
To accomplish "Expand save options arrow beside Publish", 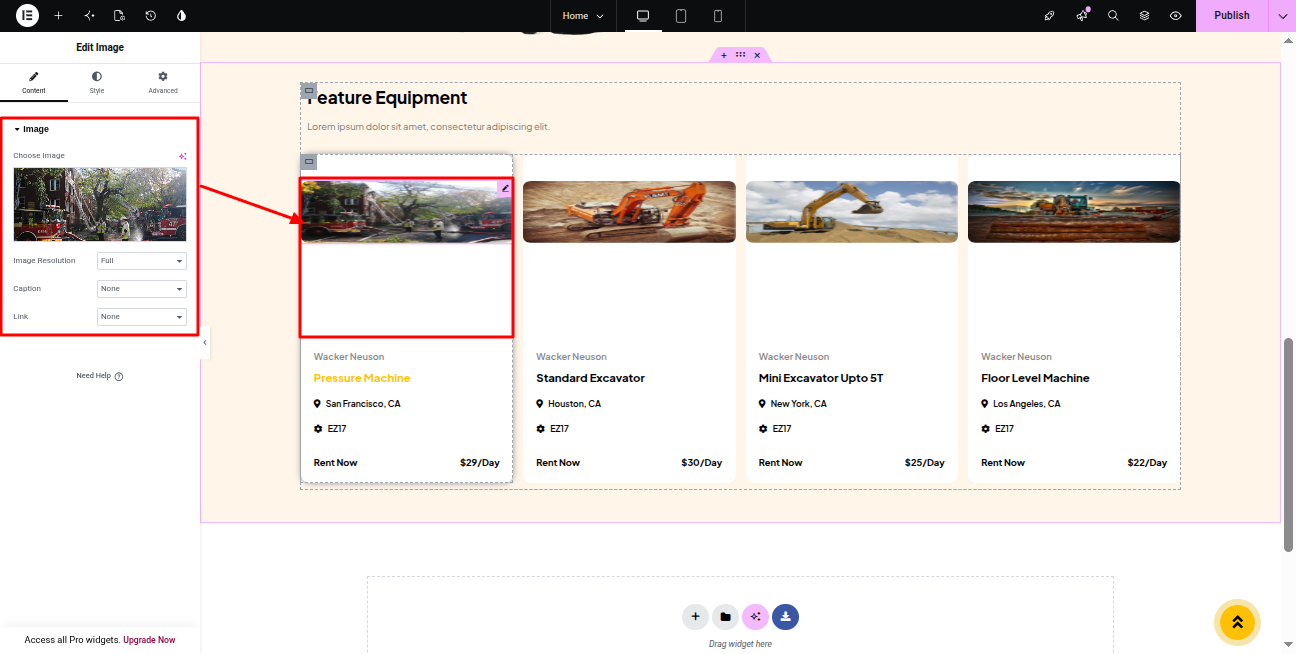I will click(1282, 16).
